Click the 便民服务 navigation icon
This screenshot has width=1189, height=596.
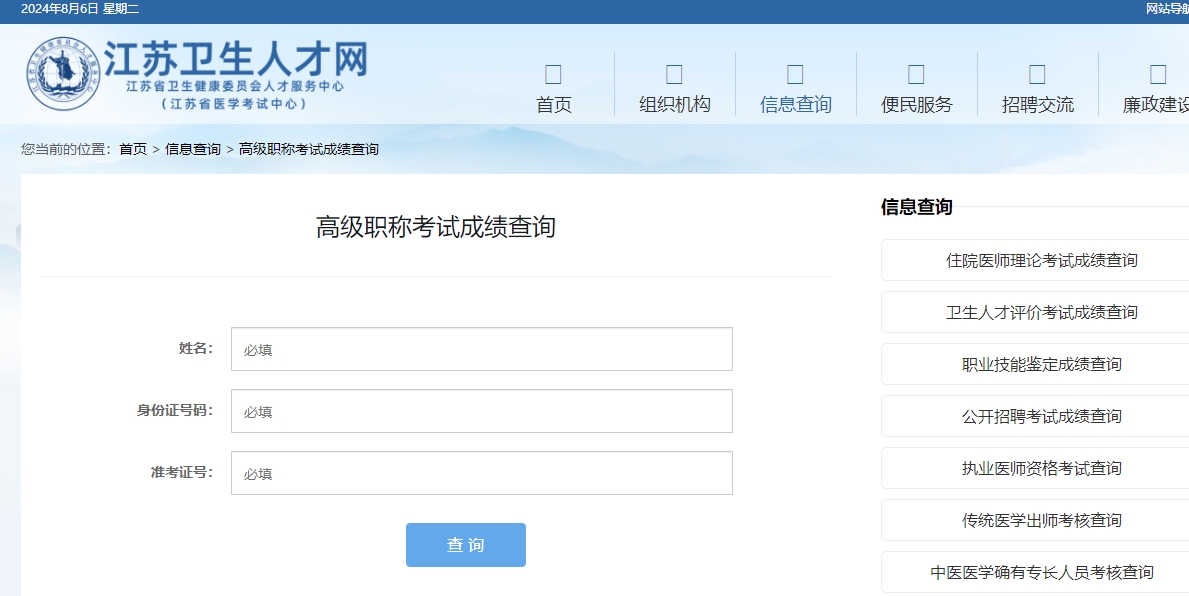tap(915, 72)
